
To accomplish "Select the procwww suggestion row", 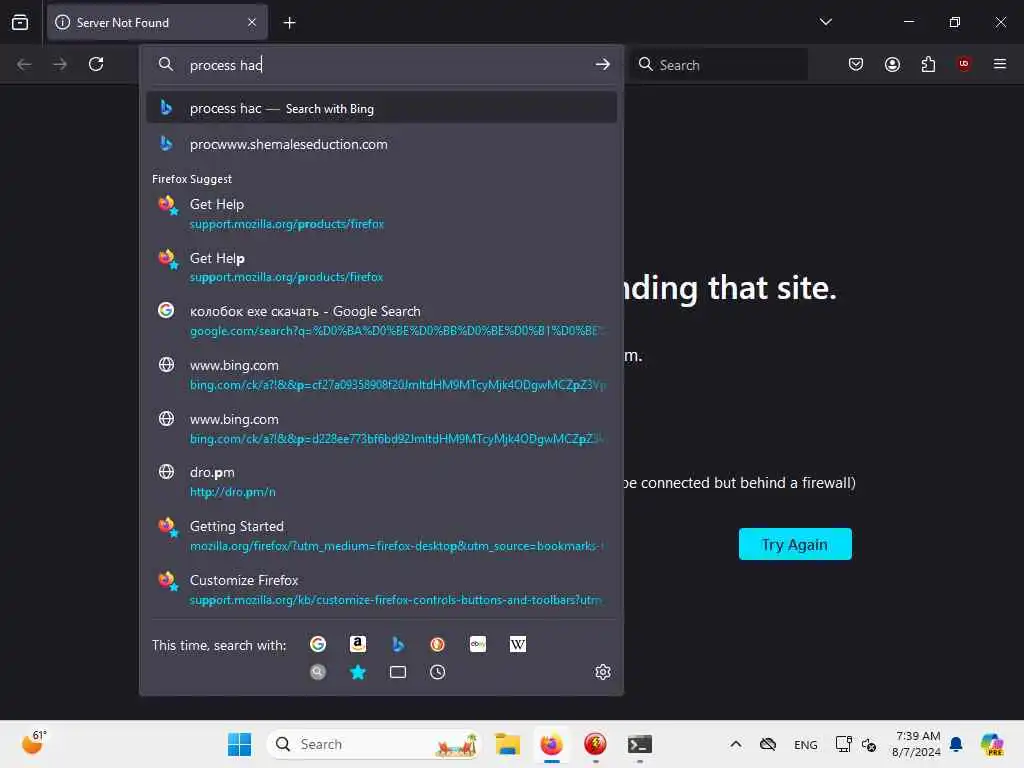I will point(381,144).
